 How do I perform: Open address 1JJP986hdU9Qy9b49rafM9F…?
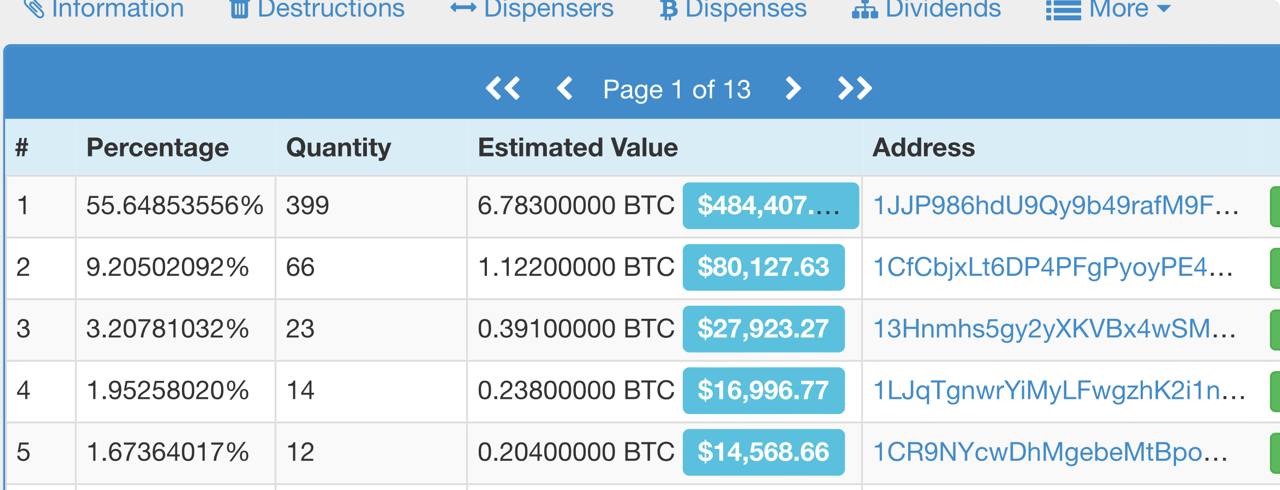tap(1056, 206)
